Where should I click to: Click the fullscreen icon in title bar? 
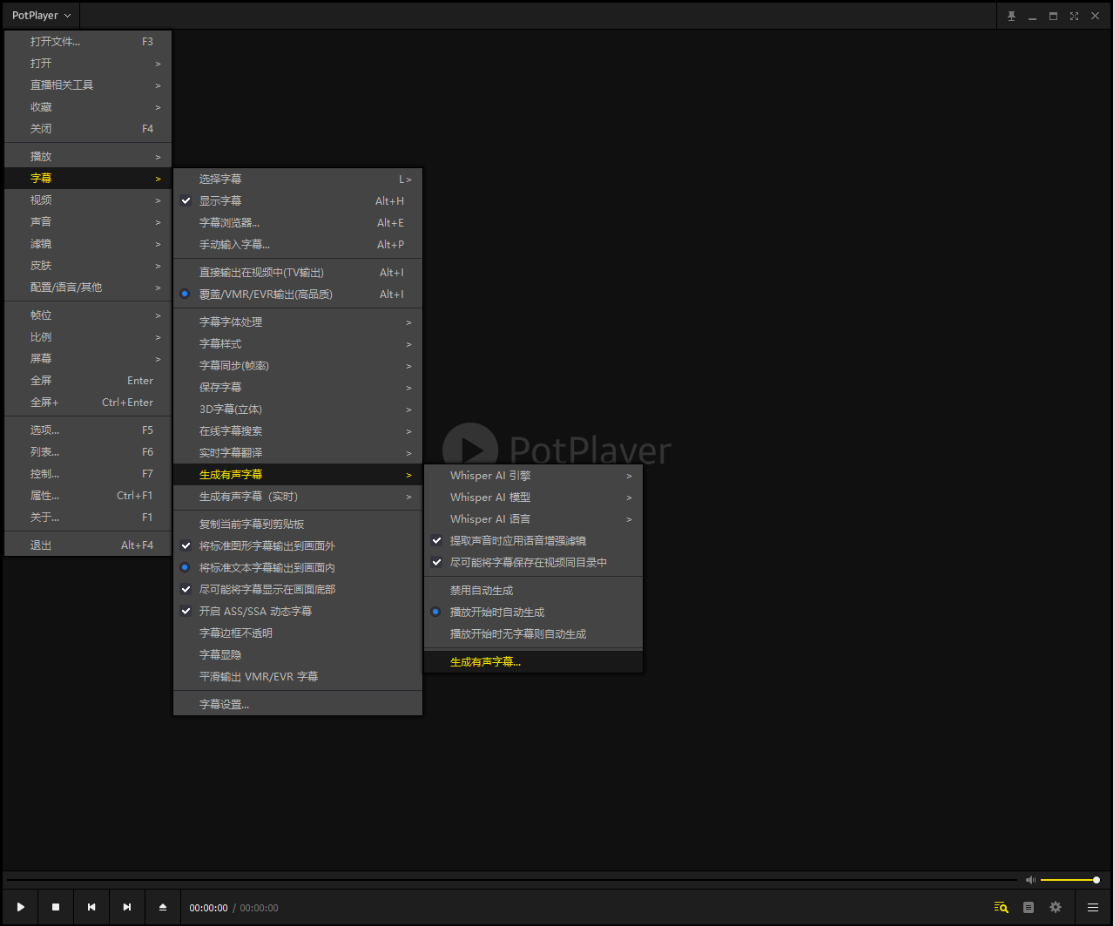(1074, 16)
